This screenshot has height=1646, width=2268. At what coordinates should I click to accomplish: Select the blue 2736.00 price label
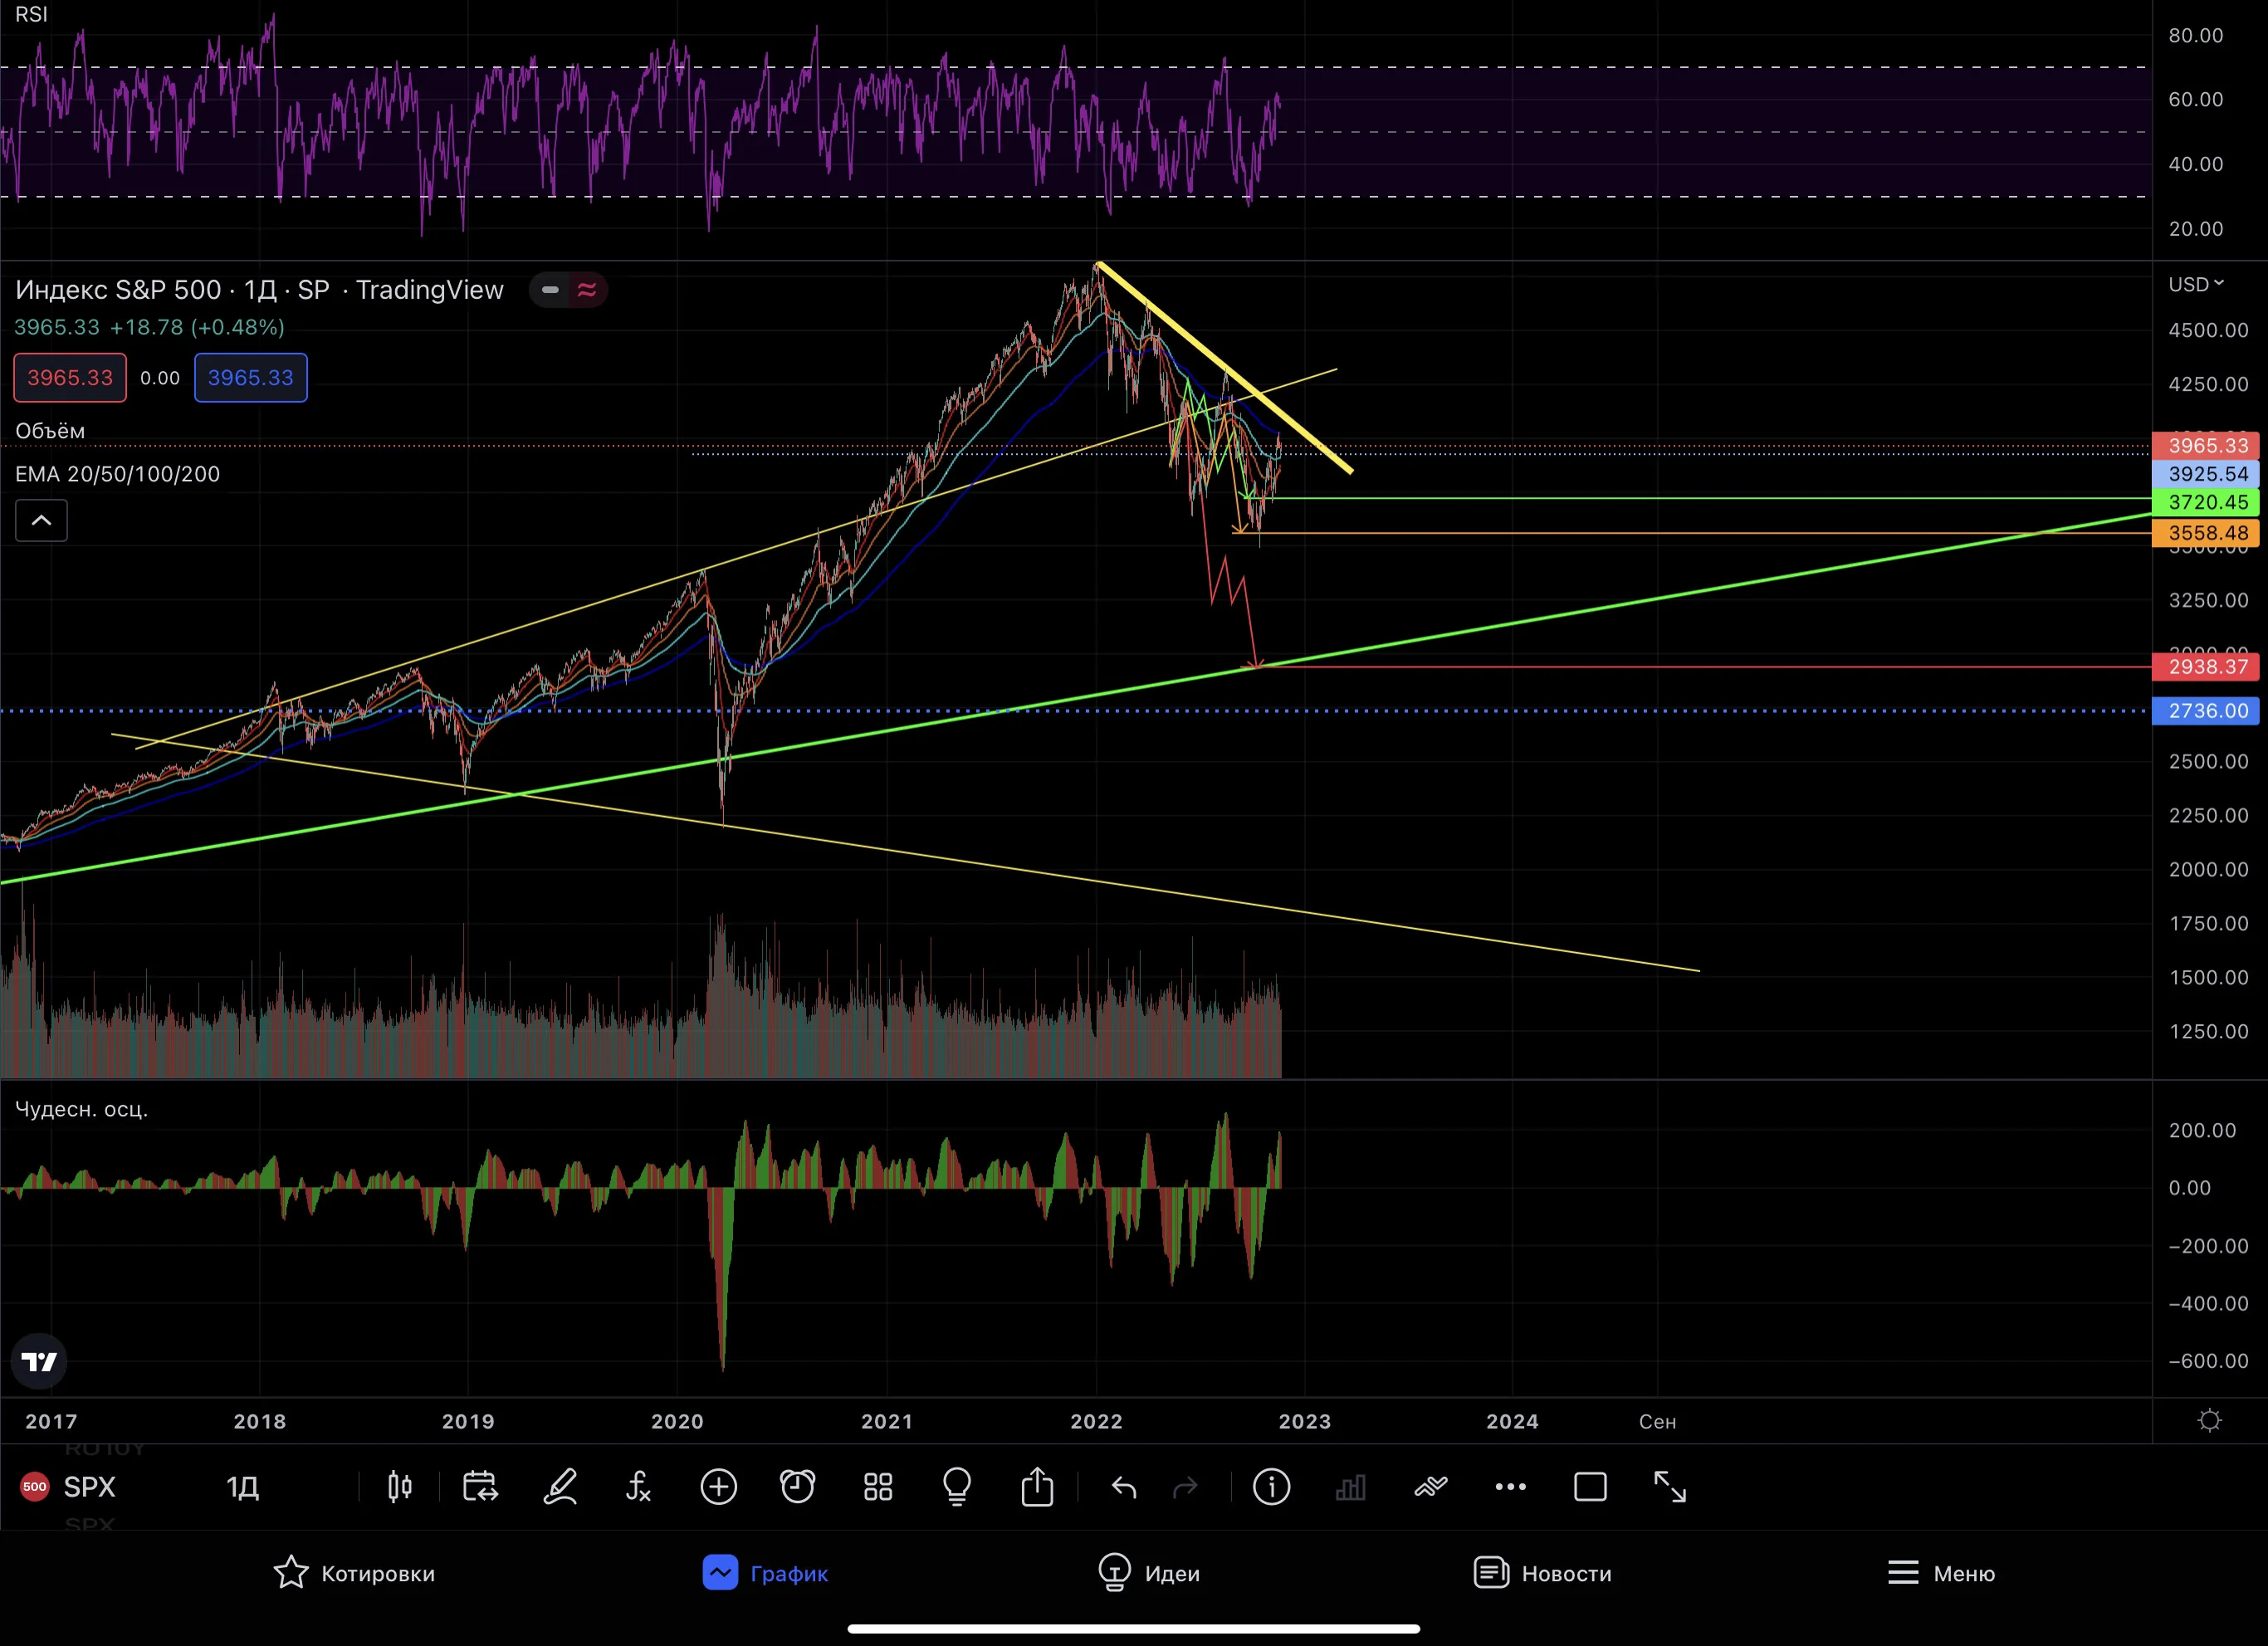click(2206, 711)
